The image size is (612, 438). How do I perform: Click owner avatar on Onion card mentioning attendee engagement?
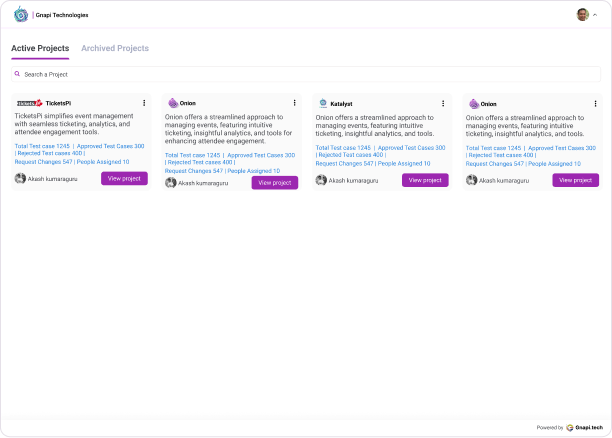coord(171,182)
